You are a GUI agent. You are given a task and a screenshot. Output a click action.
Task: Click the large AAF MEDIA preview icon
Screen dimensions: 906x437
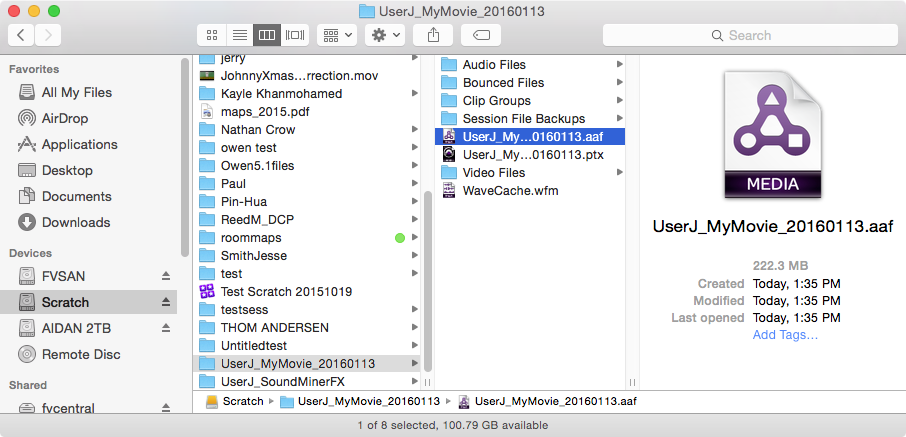(x=773, y=135)
